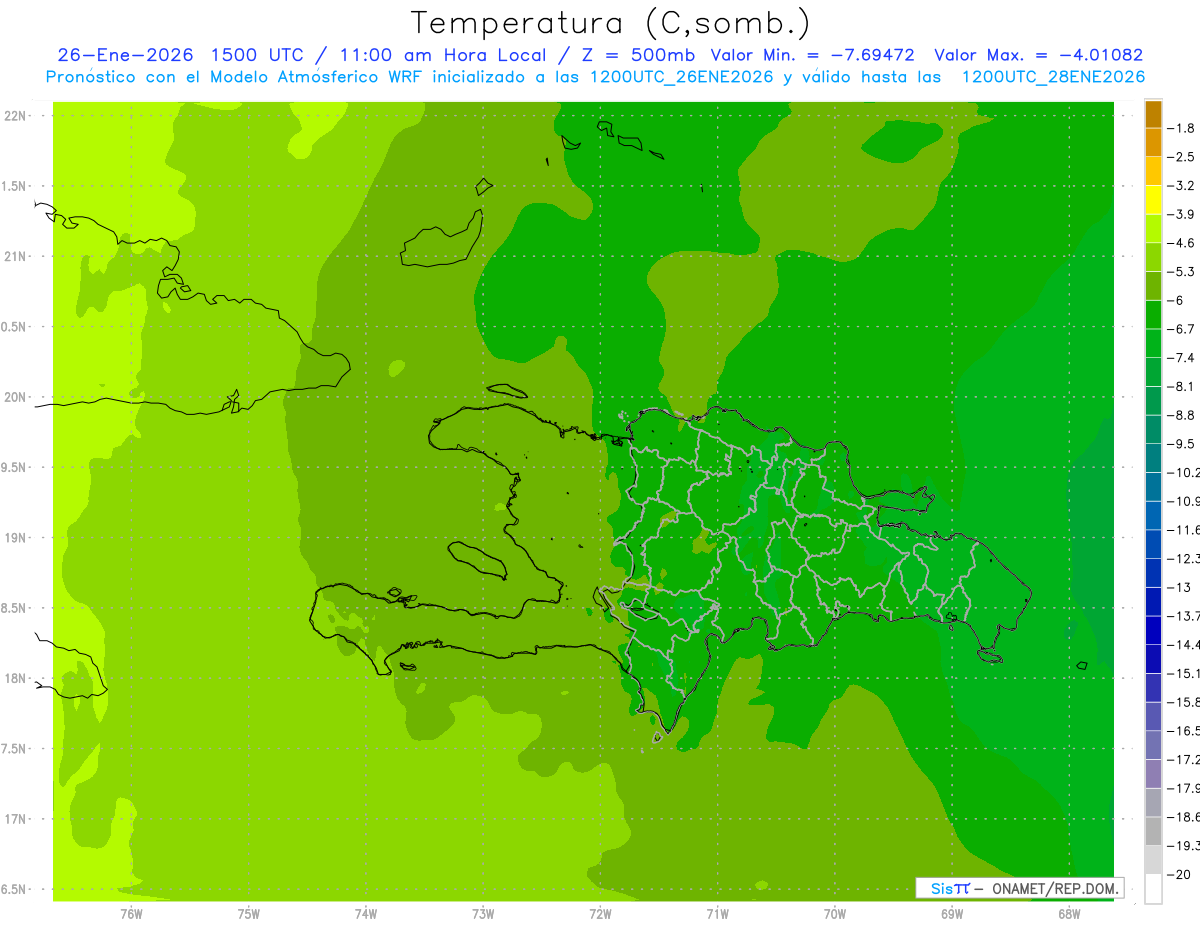Click the '21N' latitude label

click(14, 257)
